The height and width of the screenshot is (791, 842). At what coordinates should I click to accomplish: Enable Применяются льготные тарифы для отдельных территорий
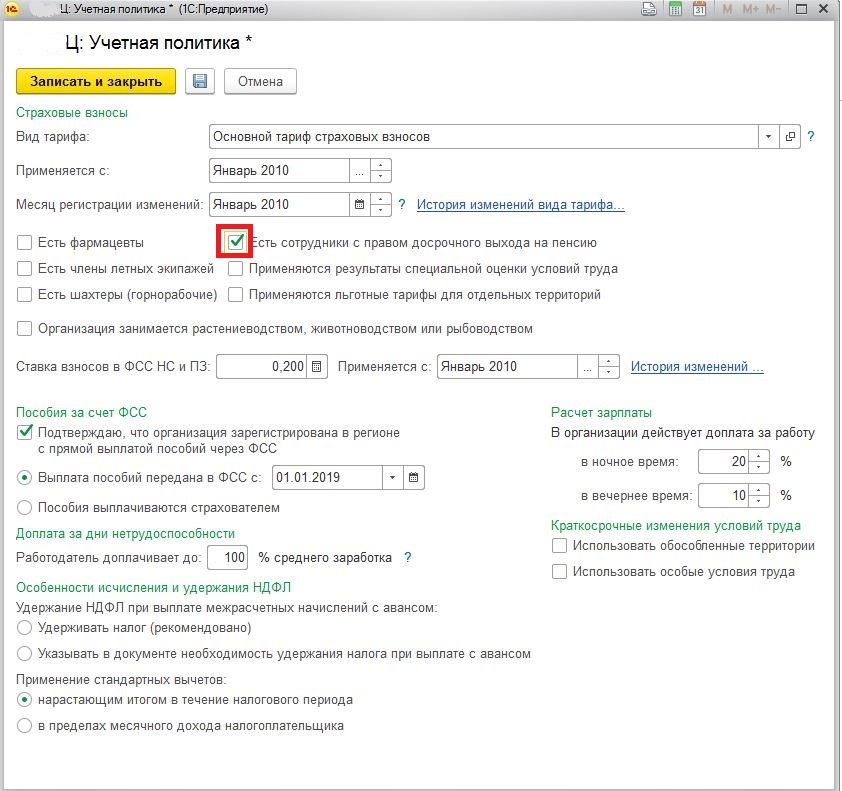point(235,294)
